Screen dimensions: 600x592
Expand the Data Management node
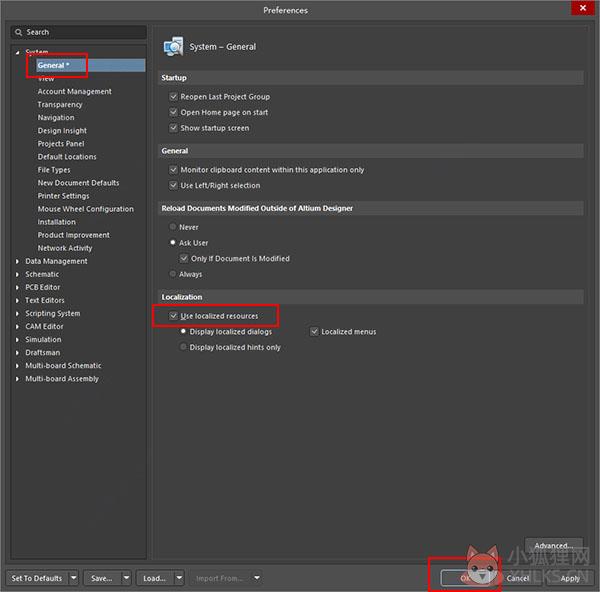(17, 261)
